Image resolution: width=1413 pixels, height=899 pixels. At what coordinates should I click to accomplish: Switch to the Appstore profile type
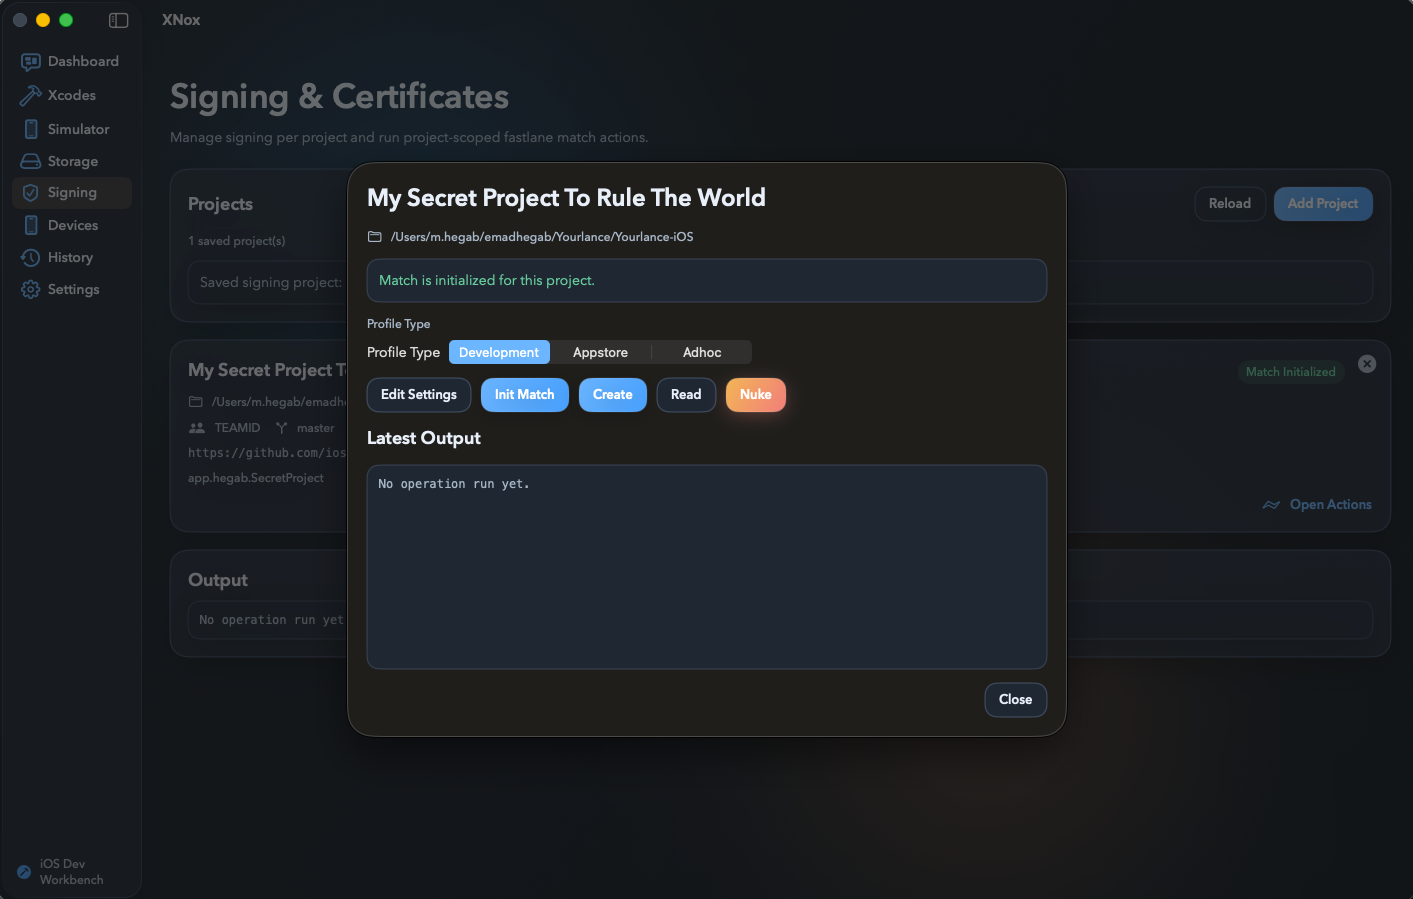coord(600,352)
